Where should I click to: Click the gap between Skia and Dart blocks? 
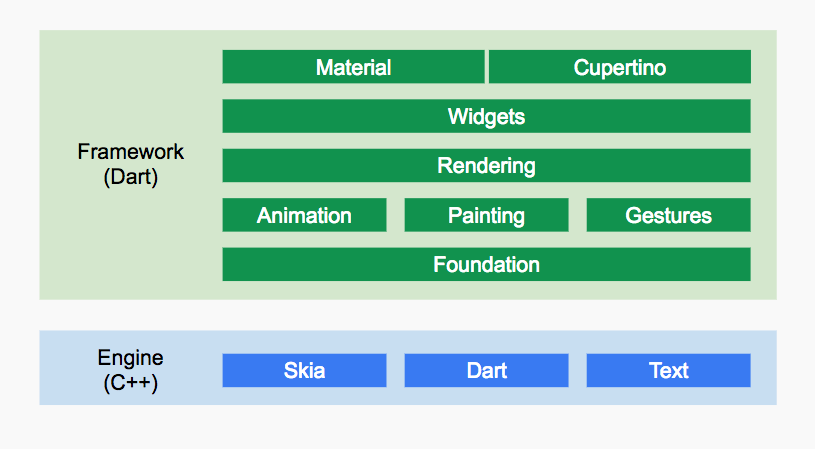(x=395, y=370)
